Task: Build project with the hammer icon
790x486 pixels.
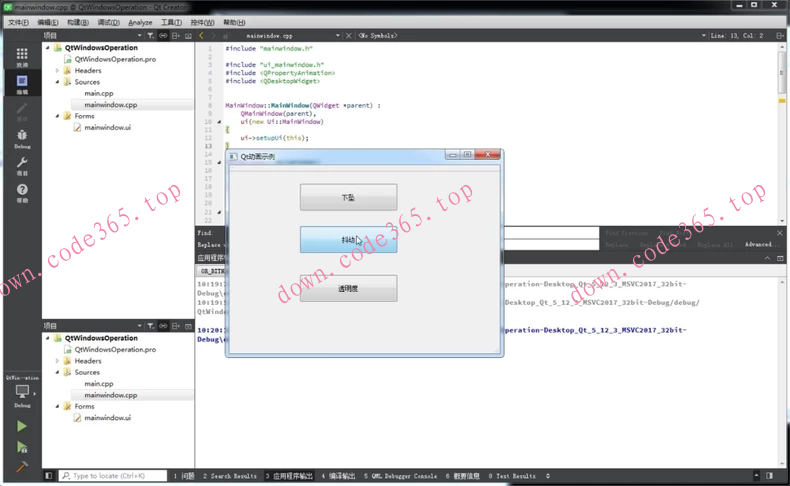Action: [21, 468]
